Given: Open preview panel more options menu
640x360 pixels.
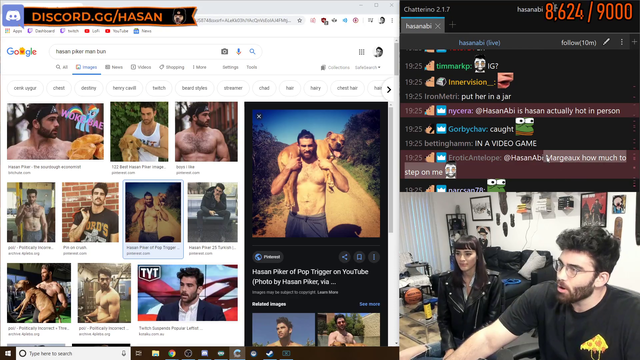Looking at the screenshot, I should coord(374,257).
